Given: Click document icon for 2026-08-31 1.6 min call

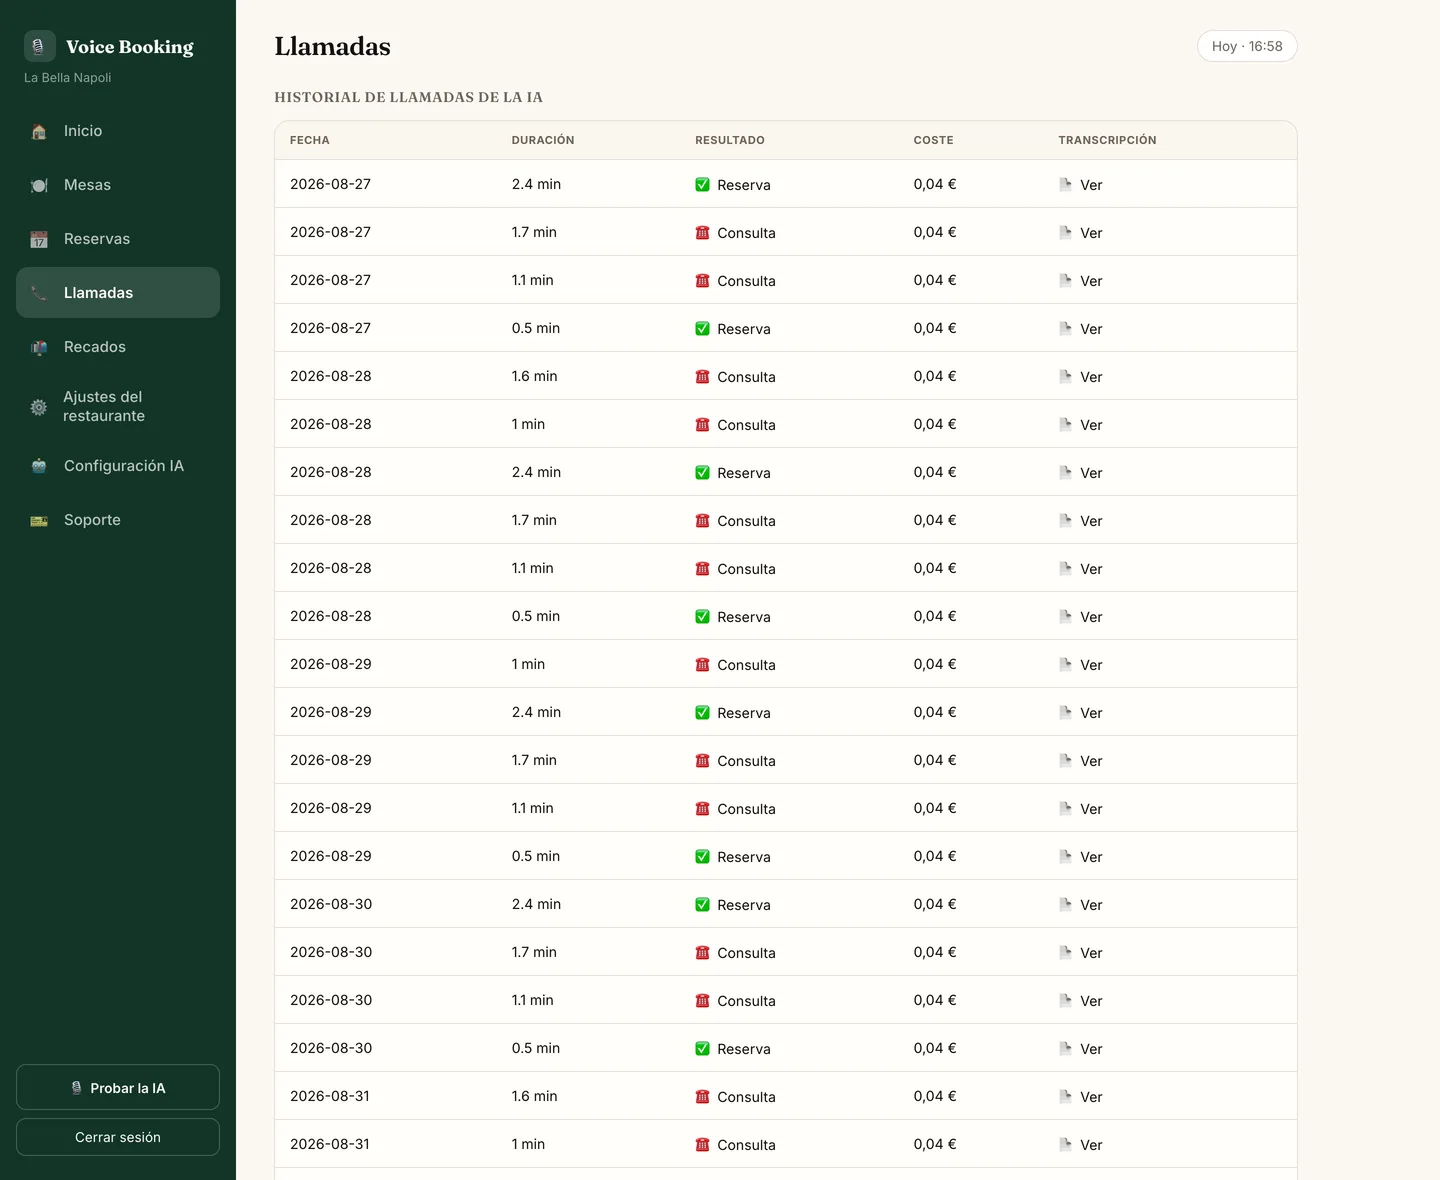Looking at the screenshot, I should pyautogui.click(x=1065, y=1097).
